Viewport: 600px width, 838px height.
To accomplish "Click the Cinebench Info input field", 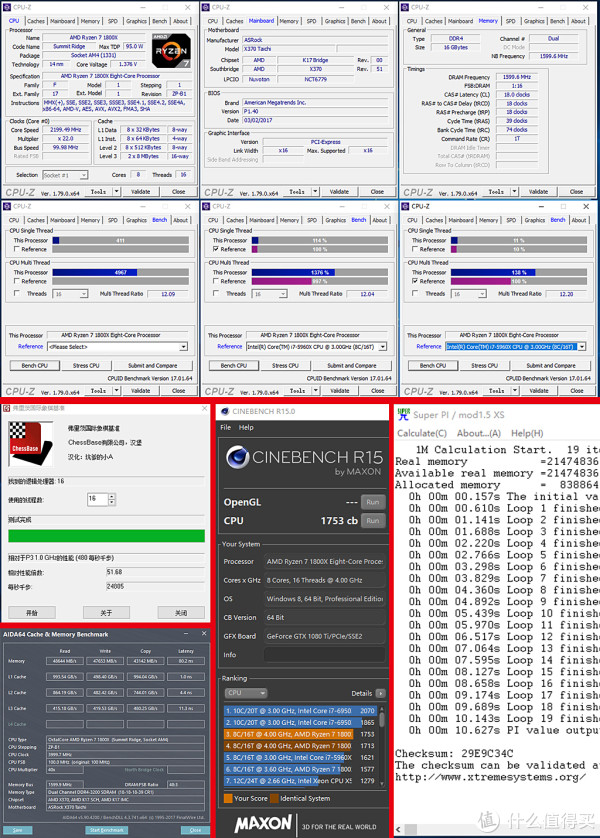I will click(x=324, y=655).
